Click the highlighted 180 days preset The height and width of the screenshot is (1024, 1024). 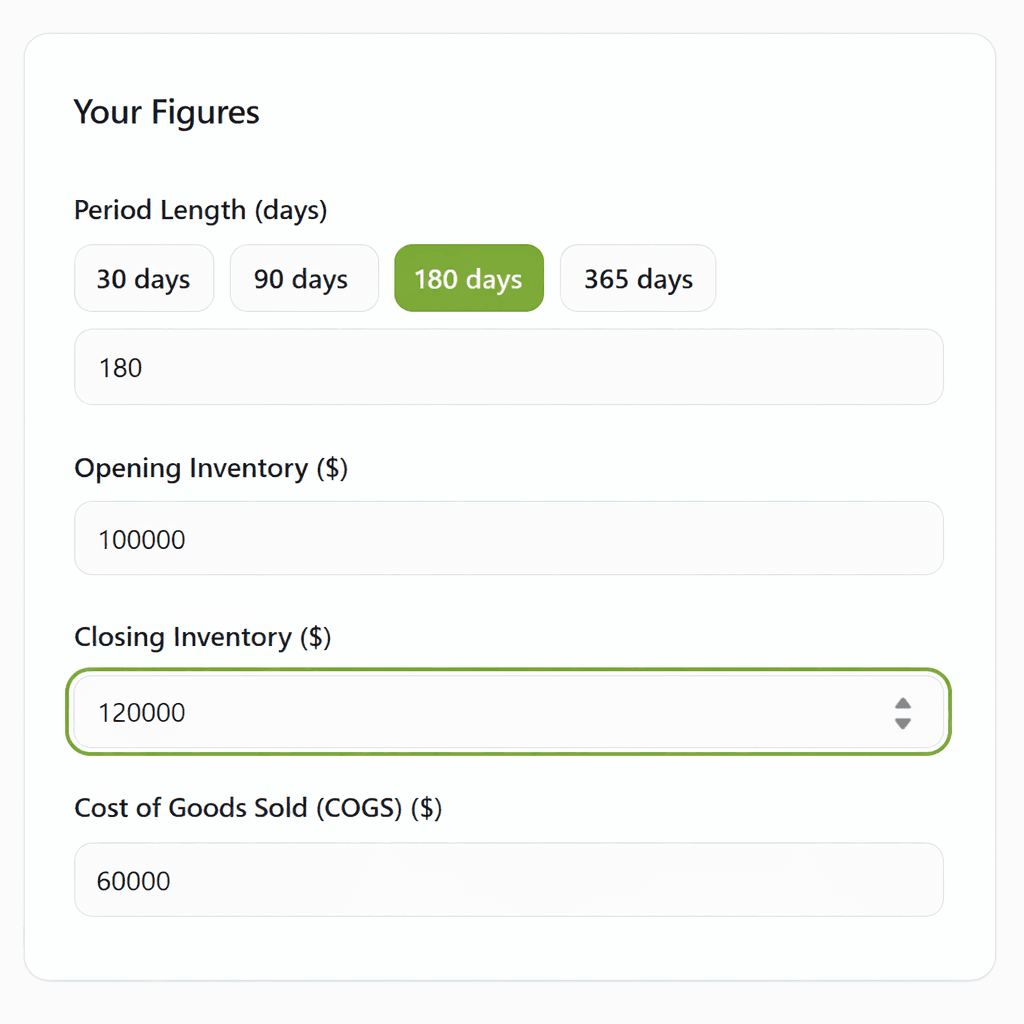click(468, 278)
